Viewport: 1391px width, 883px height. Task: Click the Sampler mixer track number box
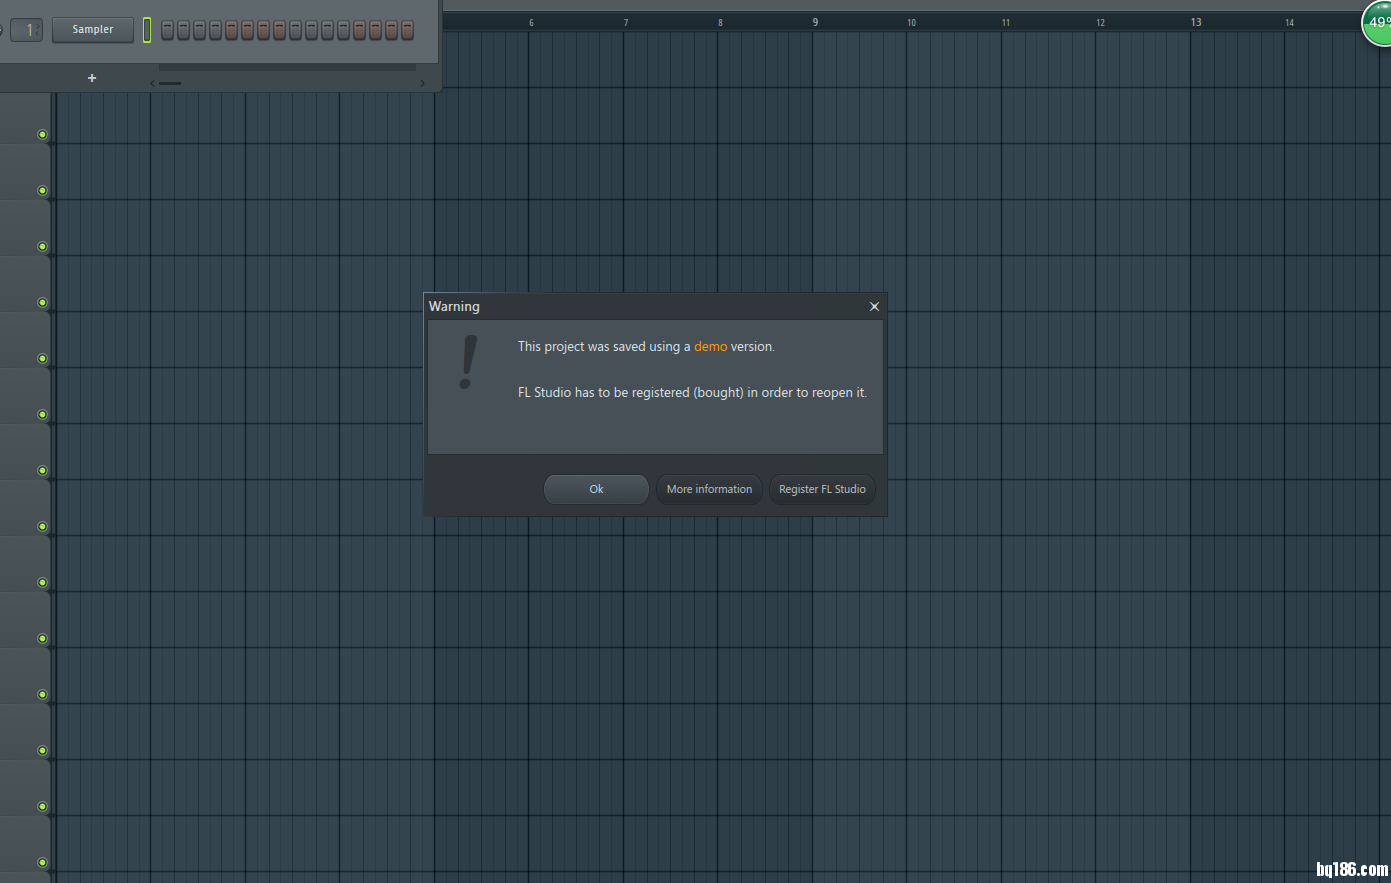[x=27, y=30]
